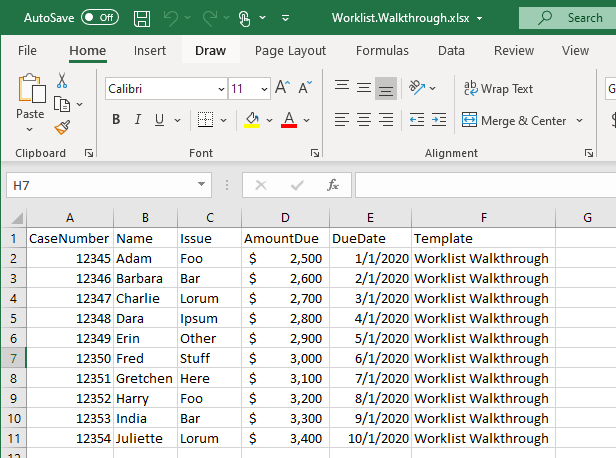This screenshot has width=616, height=458.
Task: Open Font settings dialog launcher
Action: (x=315, y=153)
